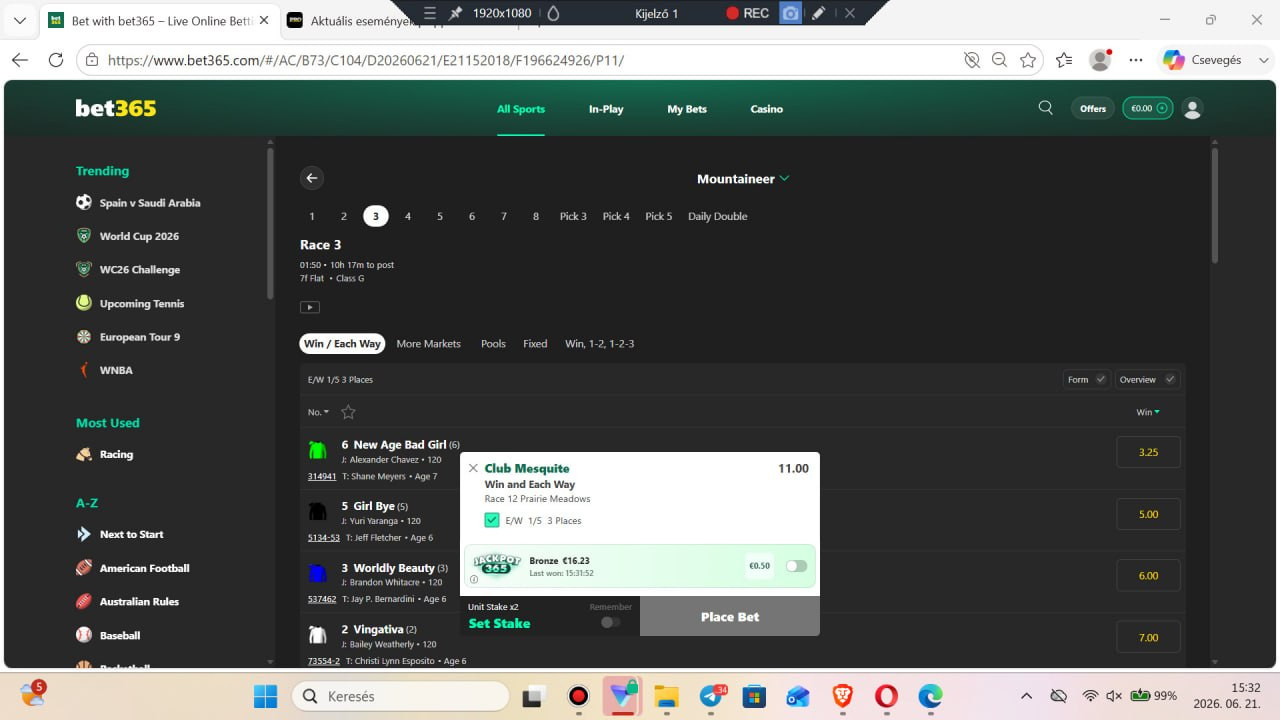Open the No. column sort dropdown

pos(318,412)
